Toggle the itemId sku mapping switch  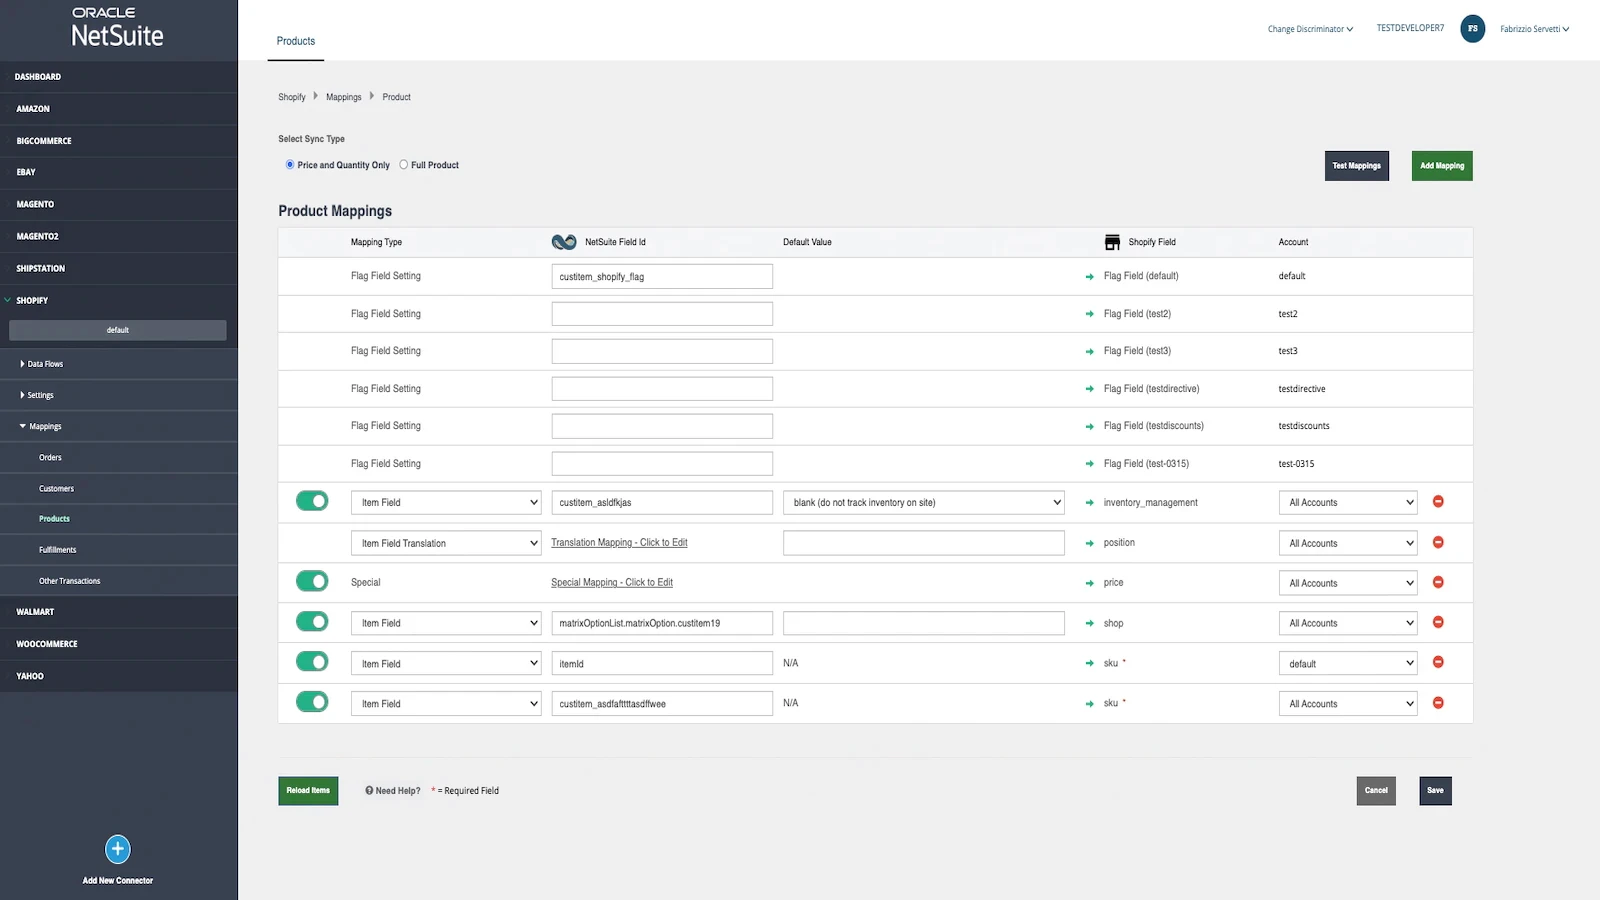(312, 661)
